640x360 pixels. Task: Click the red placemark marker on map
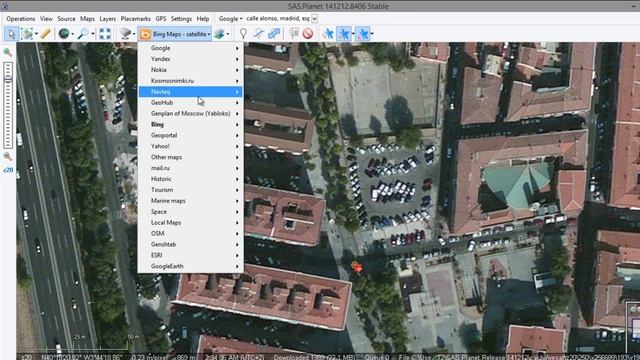coord(357,267)
